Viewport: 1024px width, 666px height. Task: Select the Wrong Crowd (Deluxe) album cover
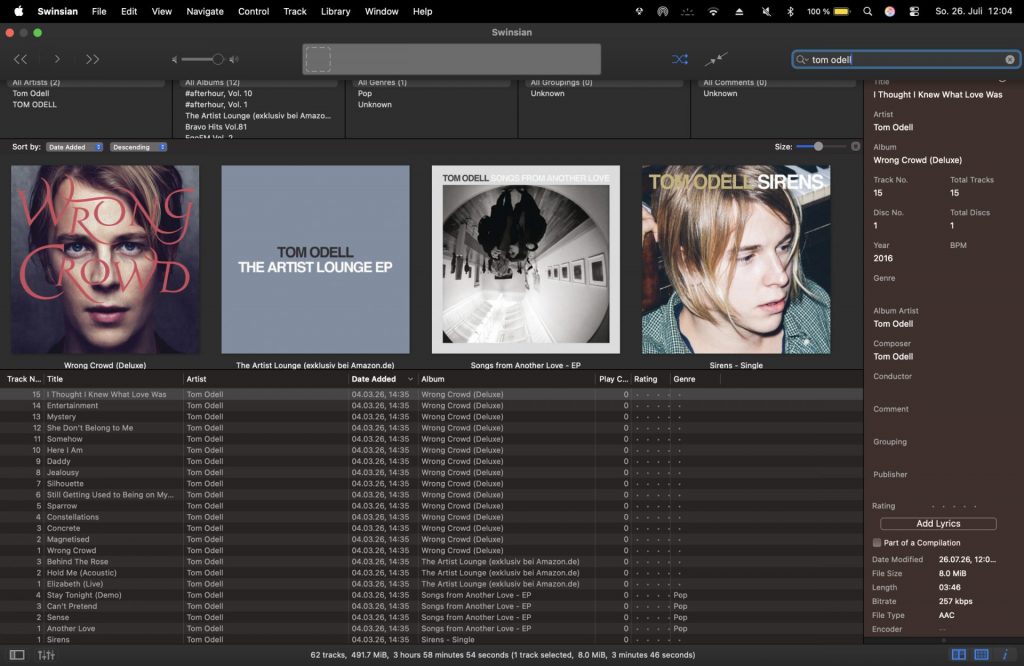105,259
